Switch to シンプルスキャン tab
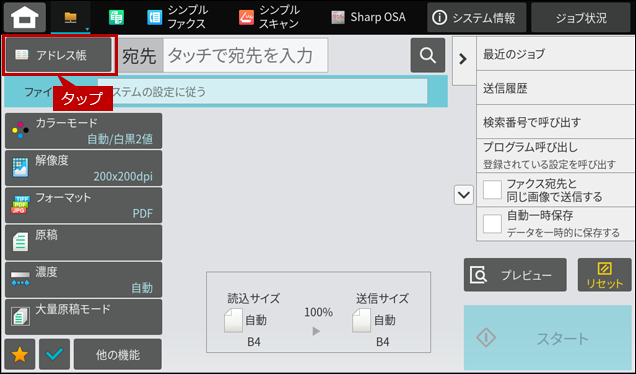 pyautogui.click(x=269, y=17)
